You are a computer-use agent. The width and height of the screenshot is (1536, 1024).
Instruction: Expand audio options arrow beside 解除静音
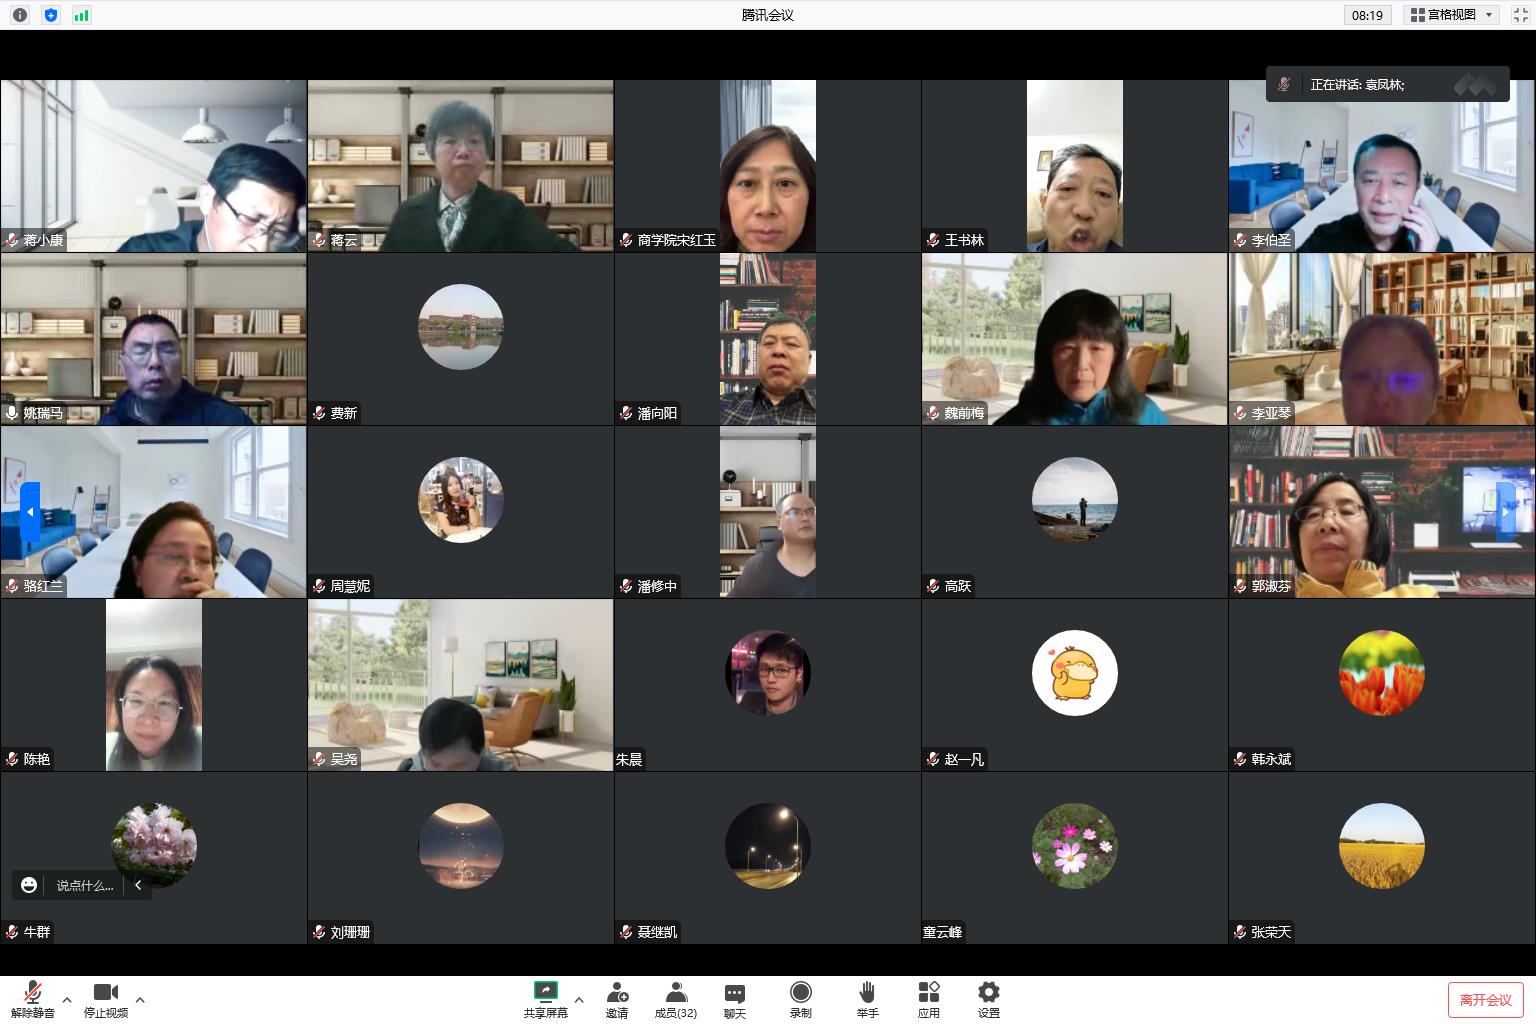(x=67, y=999)
